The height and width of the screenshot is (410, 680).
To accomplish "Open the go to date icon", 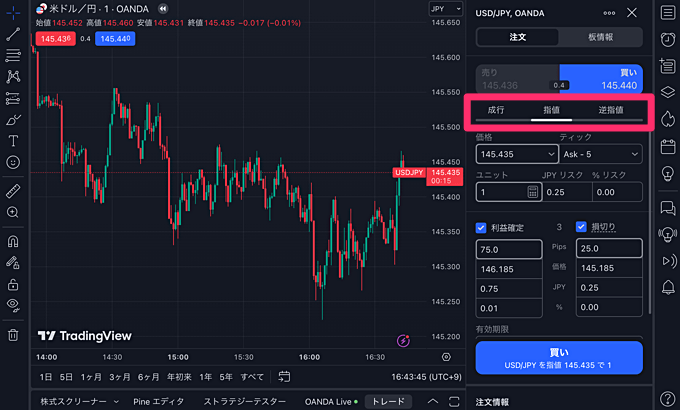I will pos(284,377).
